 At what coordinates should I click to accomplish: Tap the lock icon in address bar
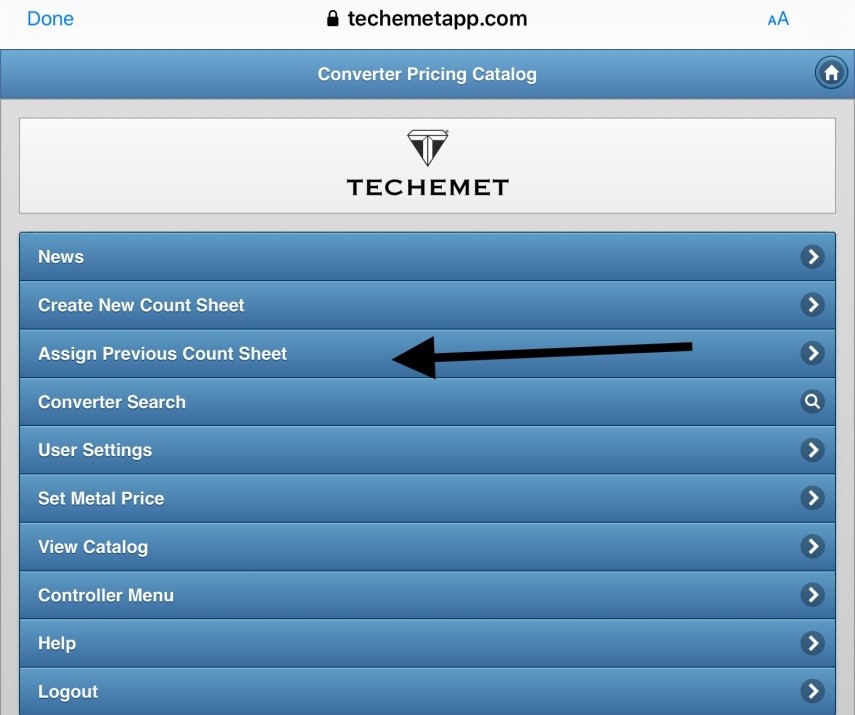[x=334, y=19]
